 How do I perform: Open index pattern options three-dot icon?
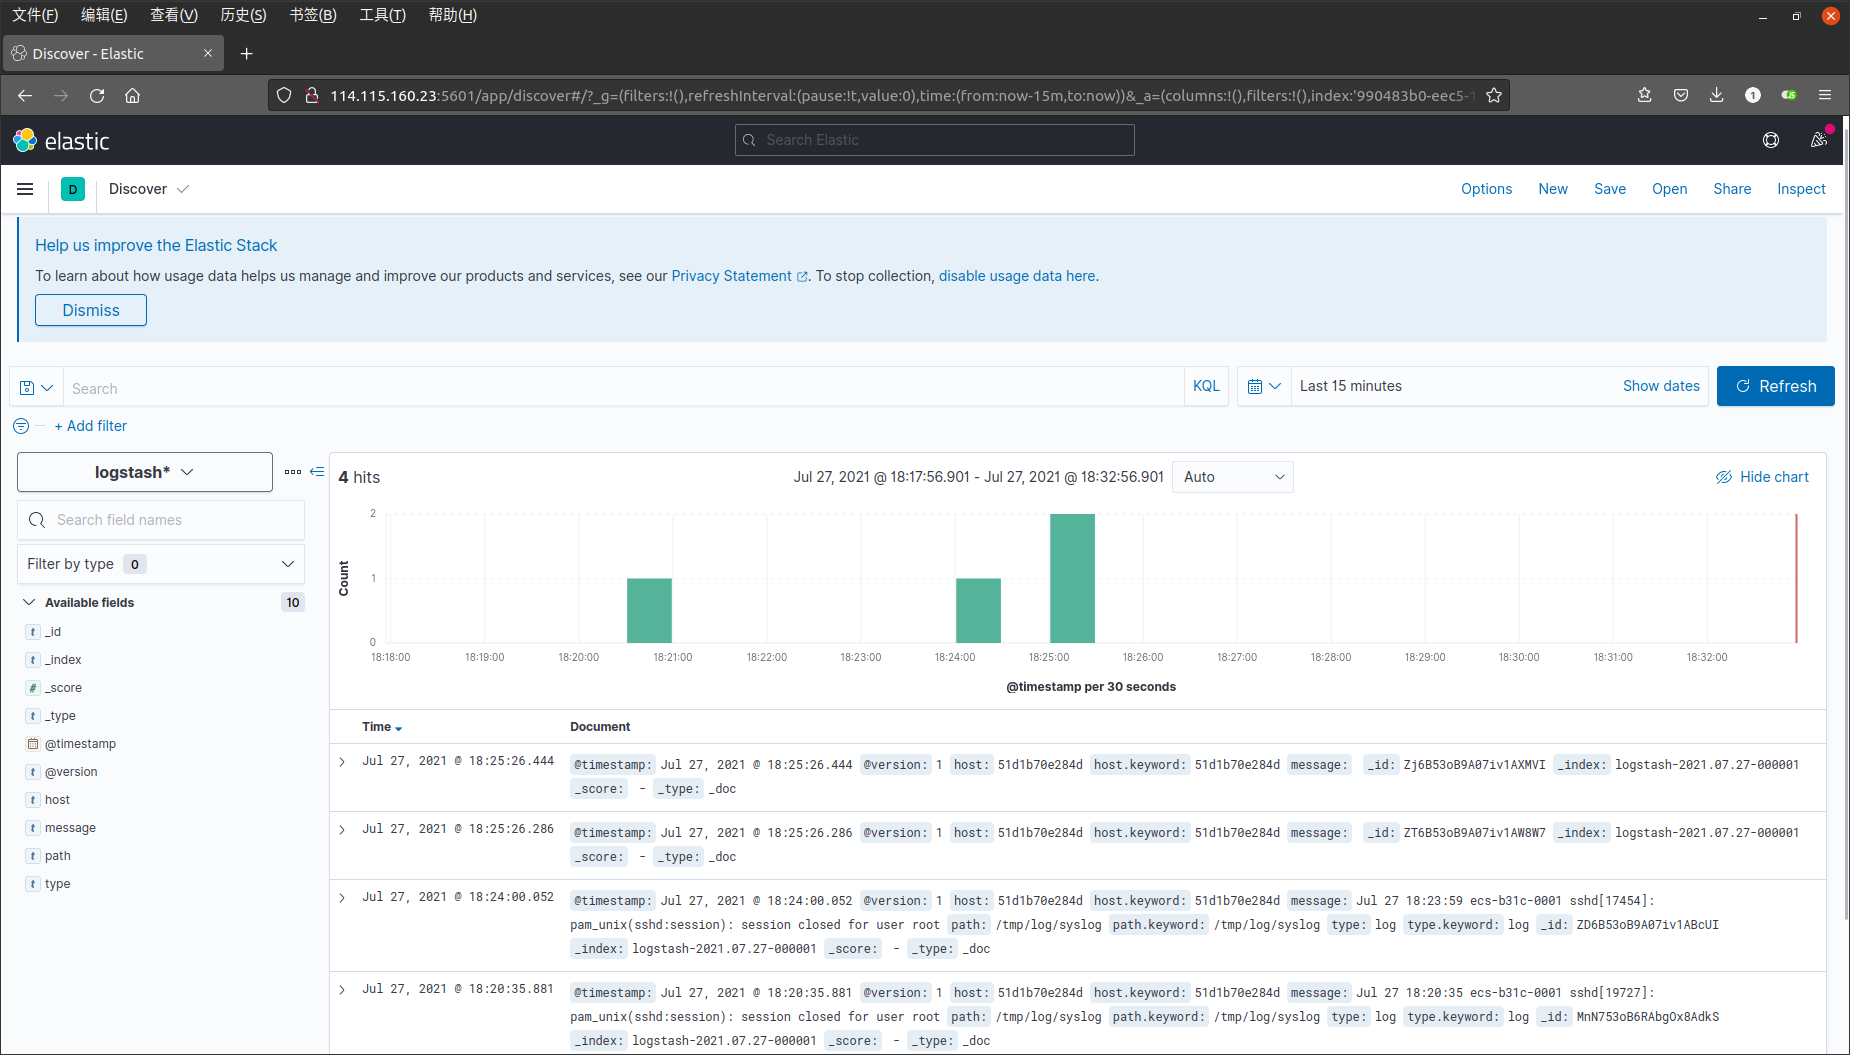tap(293, 472)
